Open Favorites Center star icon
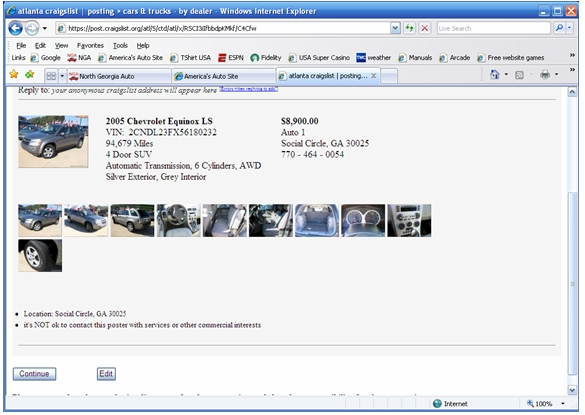Viewport: 585px width, 415px height. pyautogui.click(x=14, y=74)
